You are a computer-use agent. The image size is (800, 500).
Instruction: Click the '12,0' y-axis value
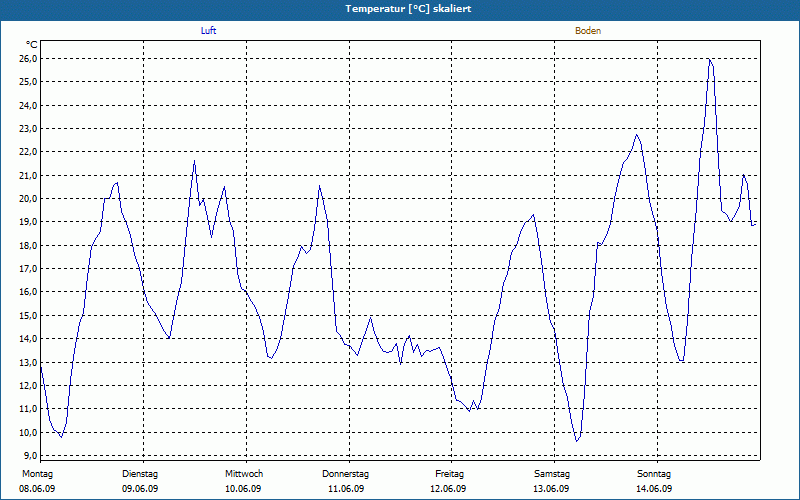[28, 386]
